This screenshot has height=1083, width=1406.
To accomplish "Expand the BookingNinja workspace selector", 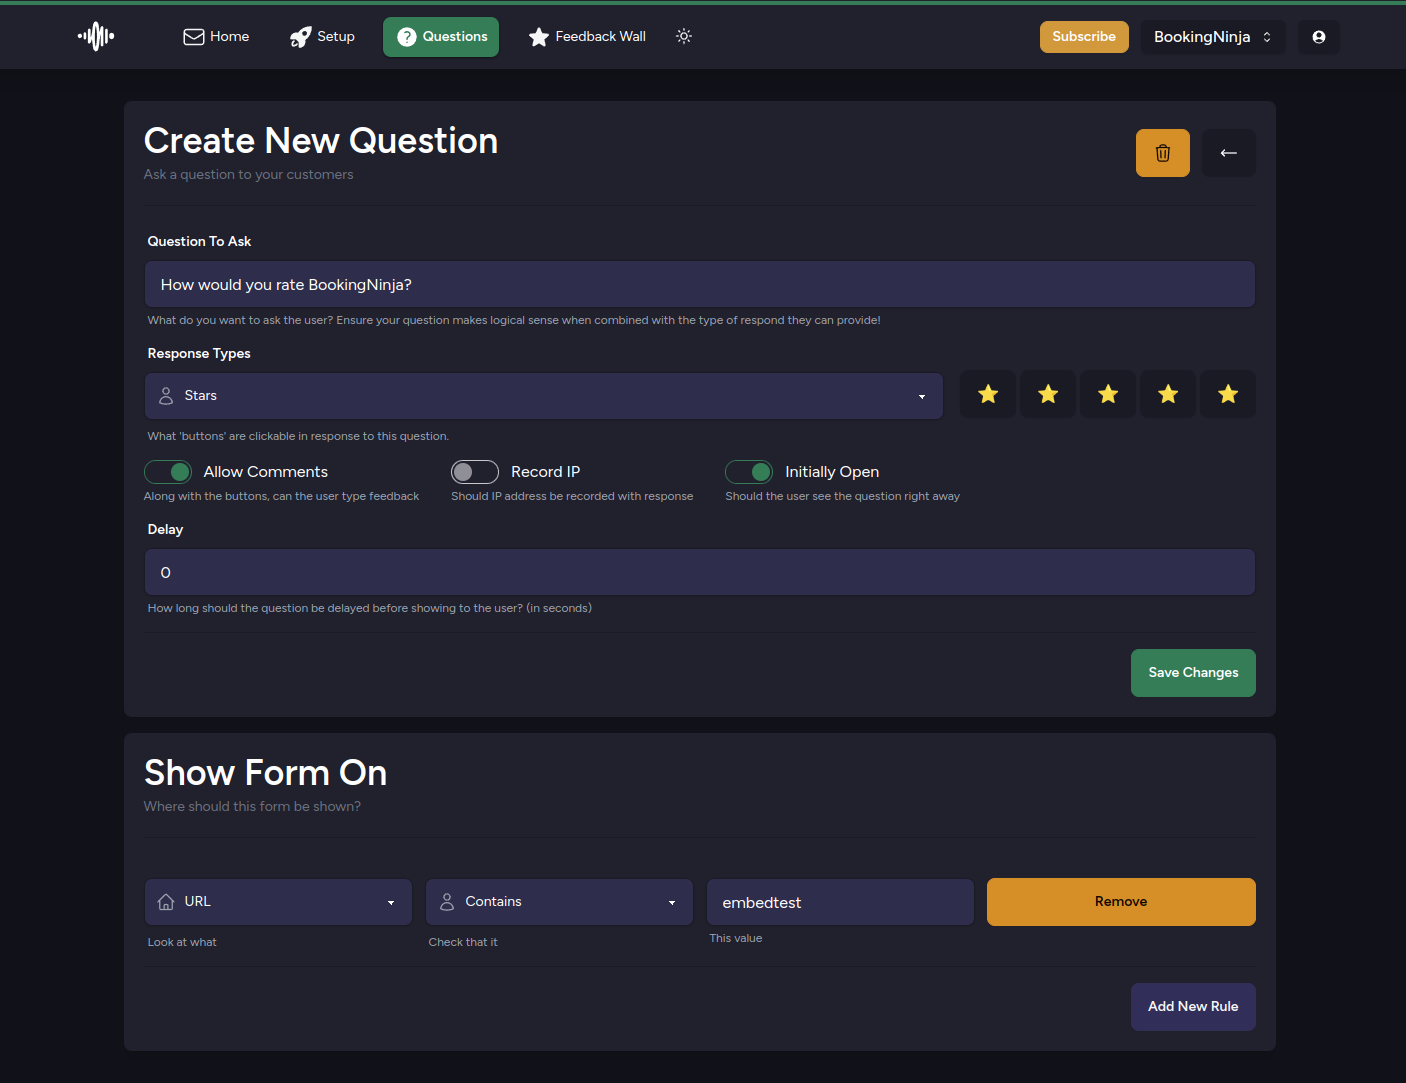I will pos(1213,37).
